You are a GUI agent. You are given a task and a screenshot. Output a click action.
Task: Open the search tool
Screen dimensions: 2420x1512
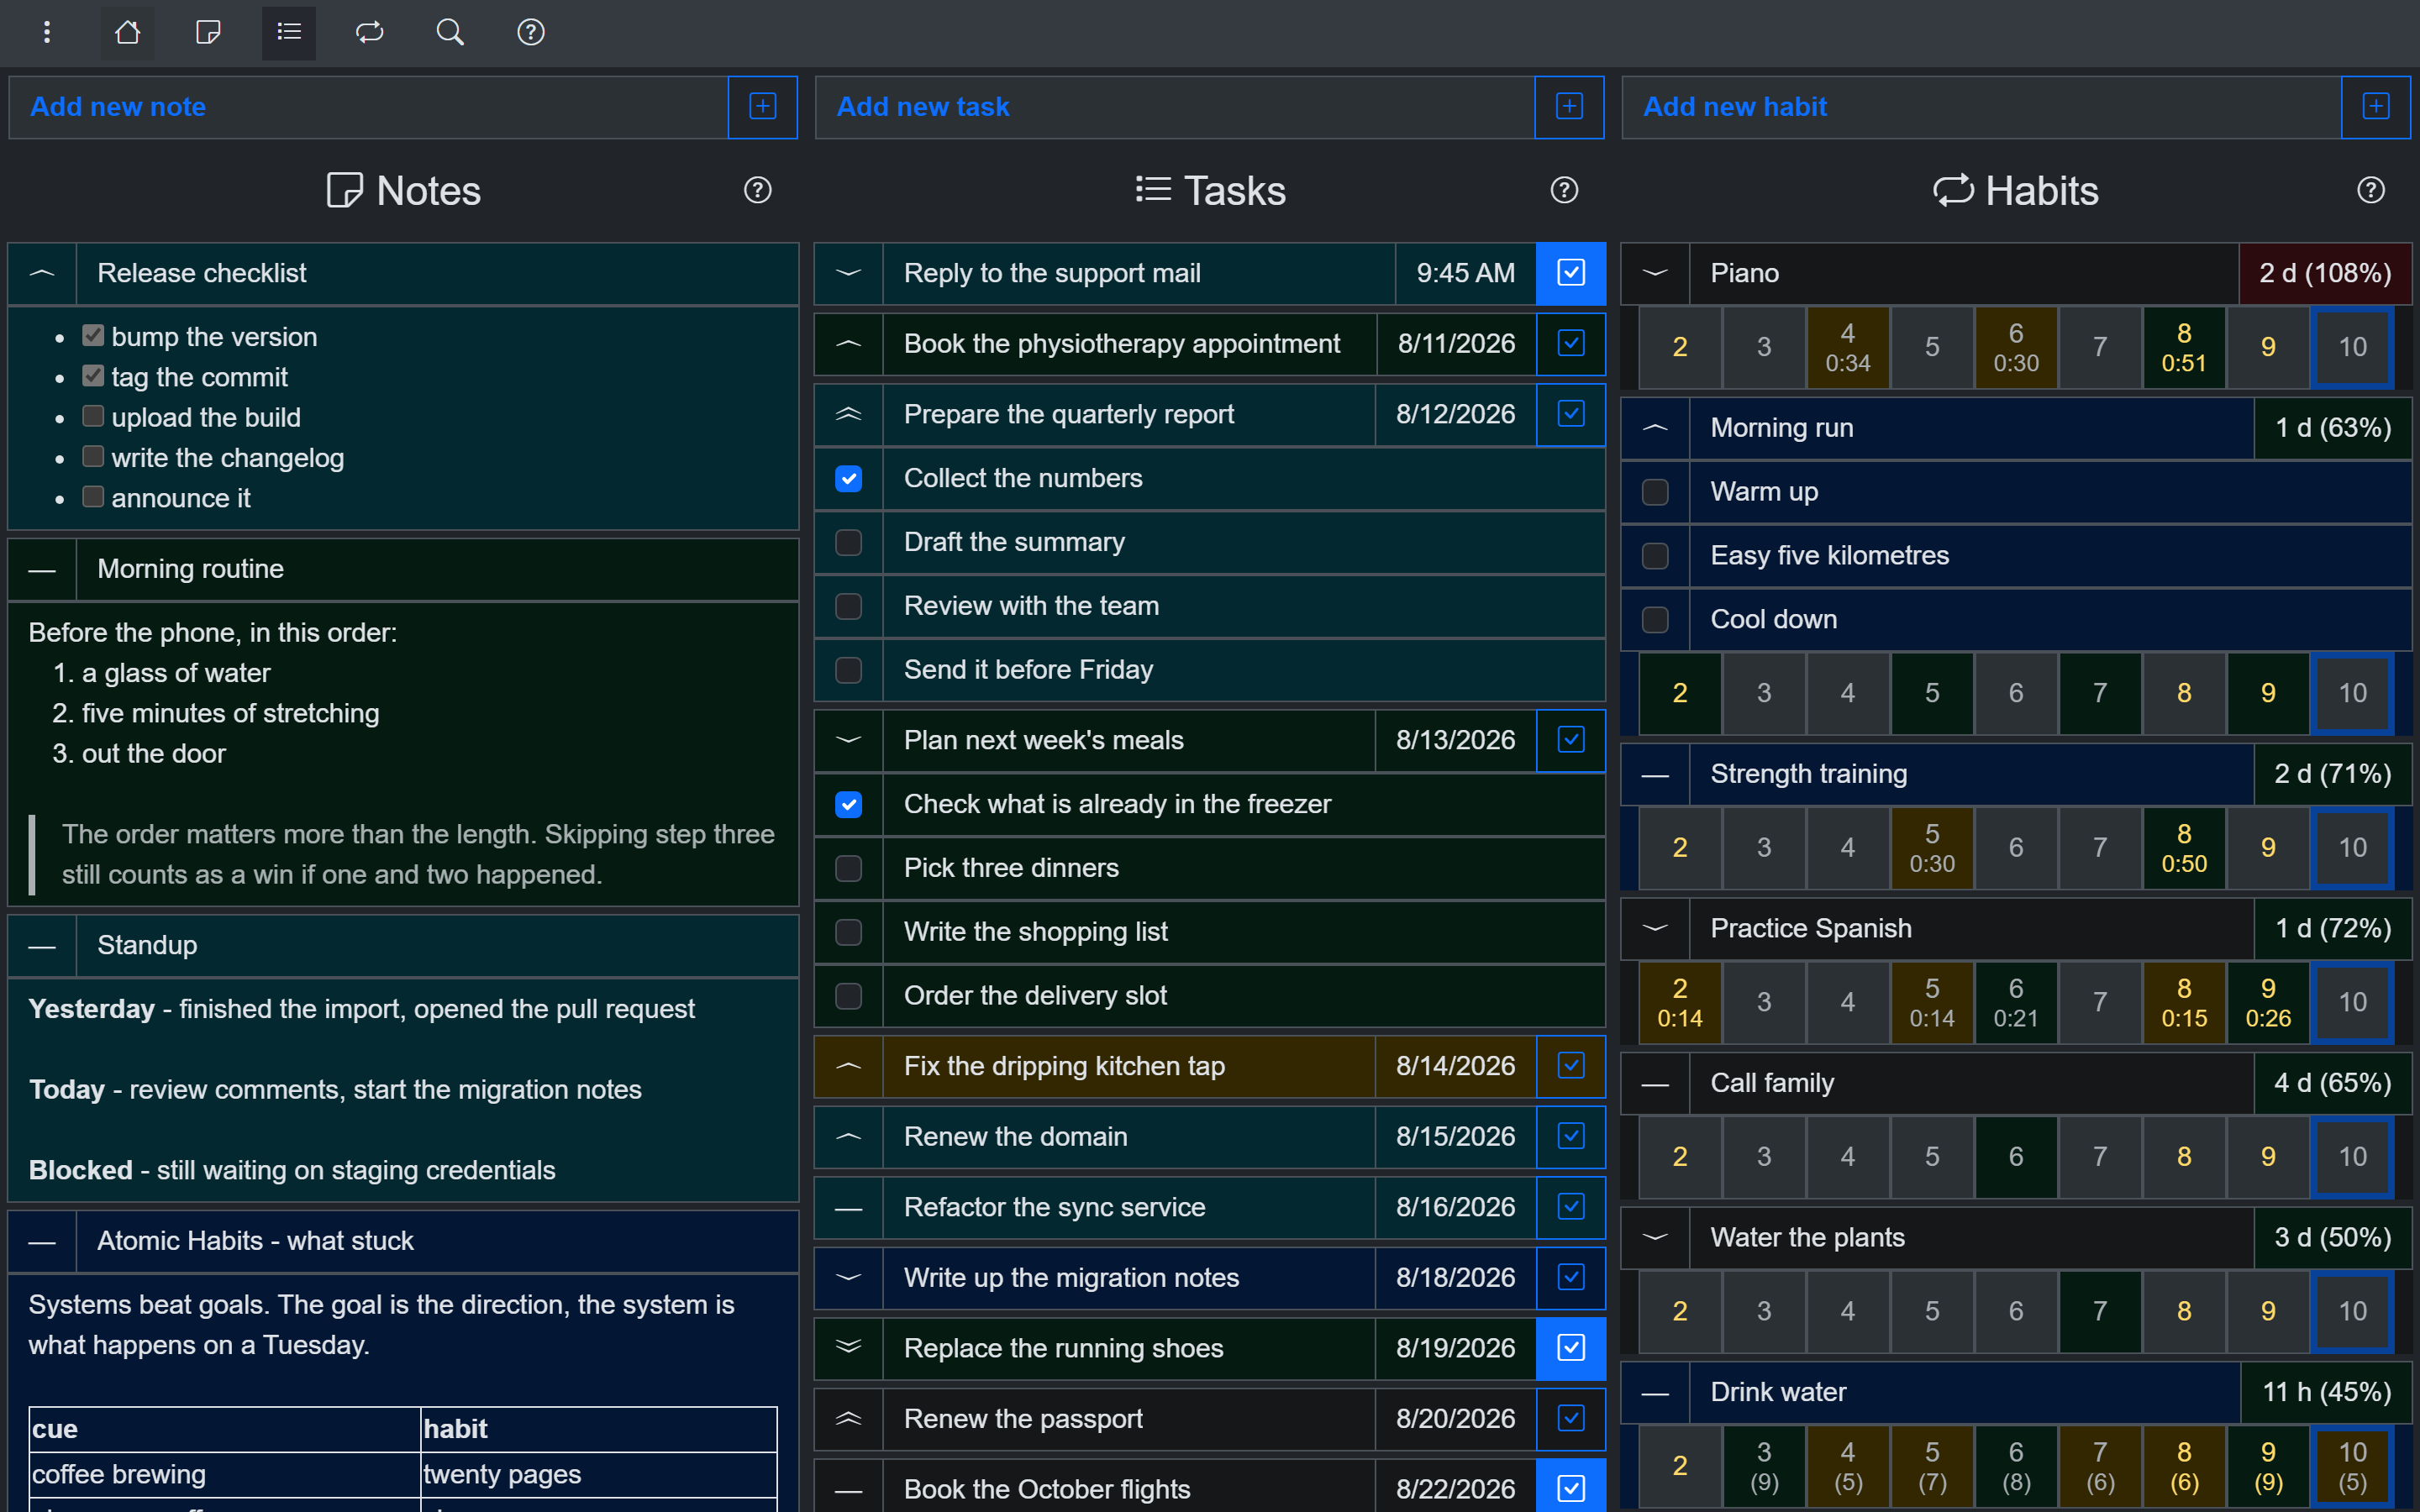pos(450,33)
